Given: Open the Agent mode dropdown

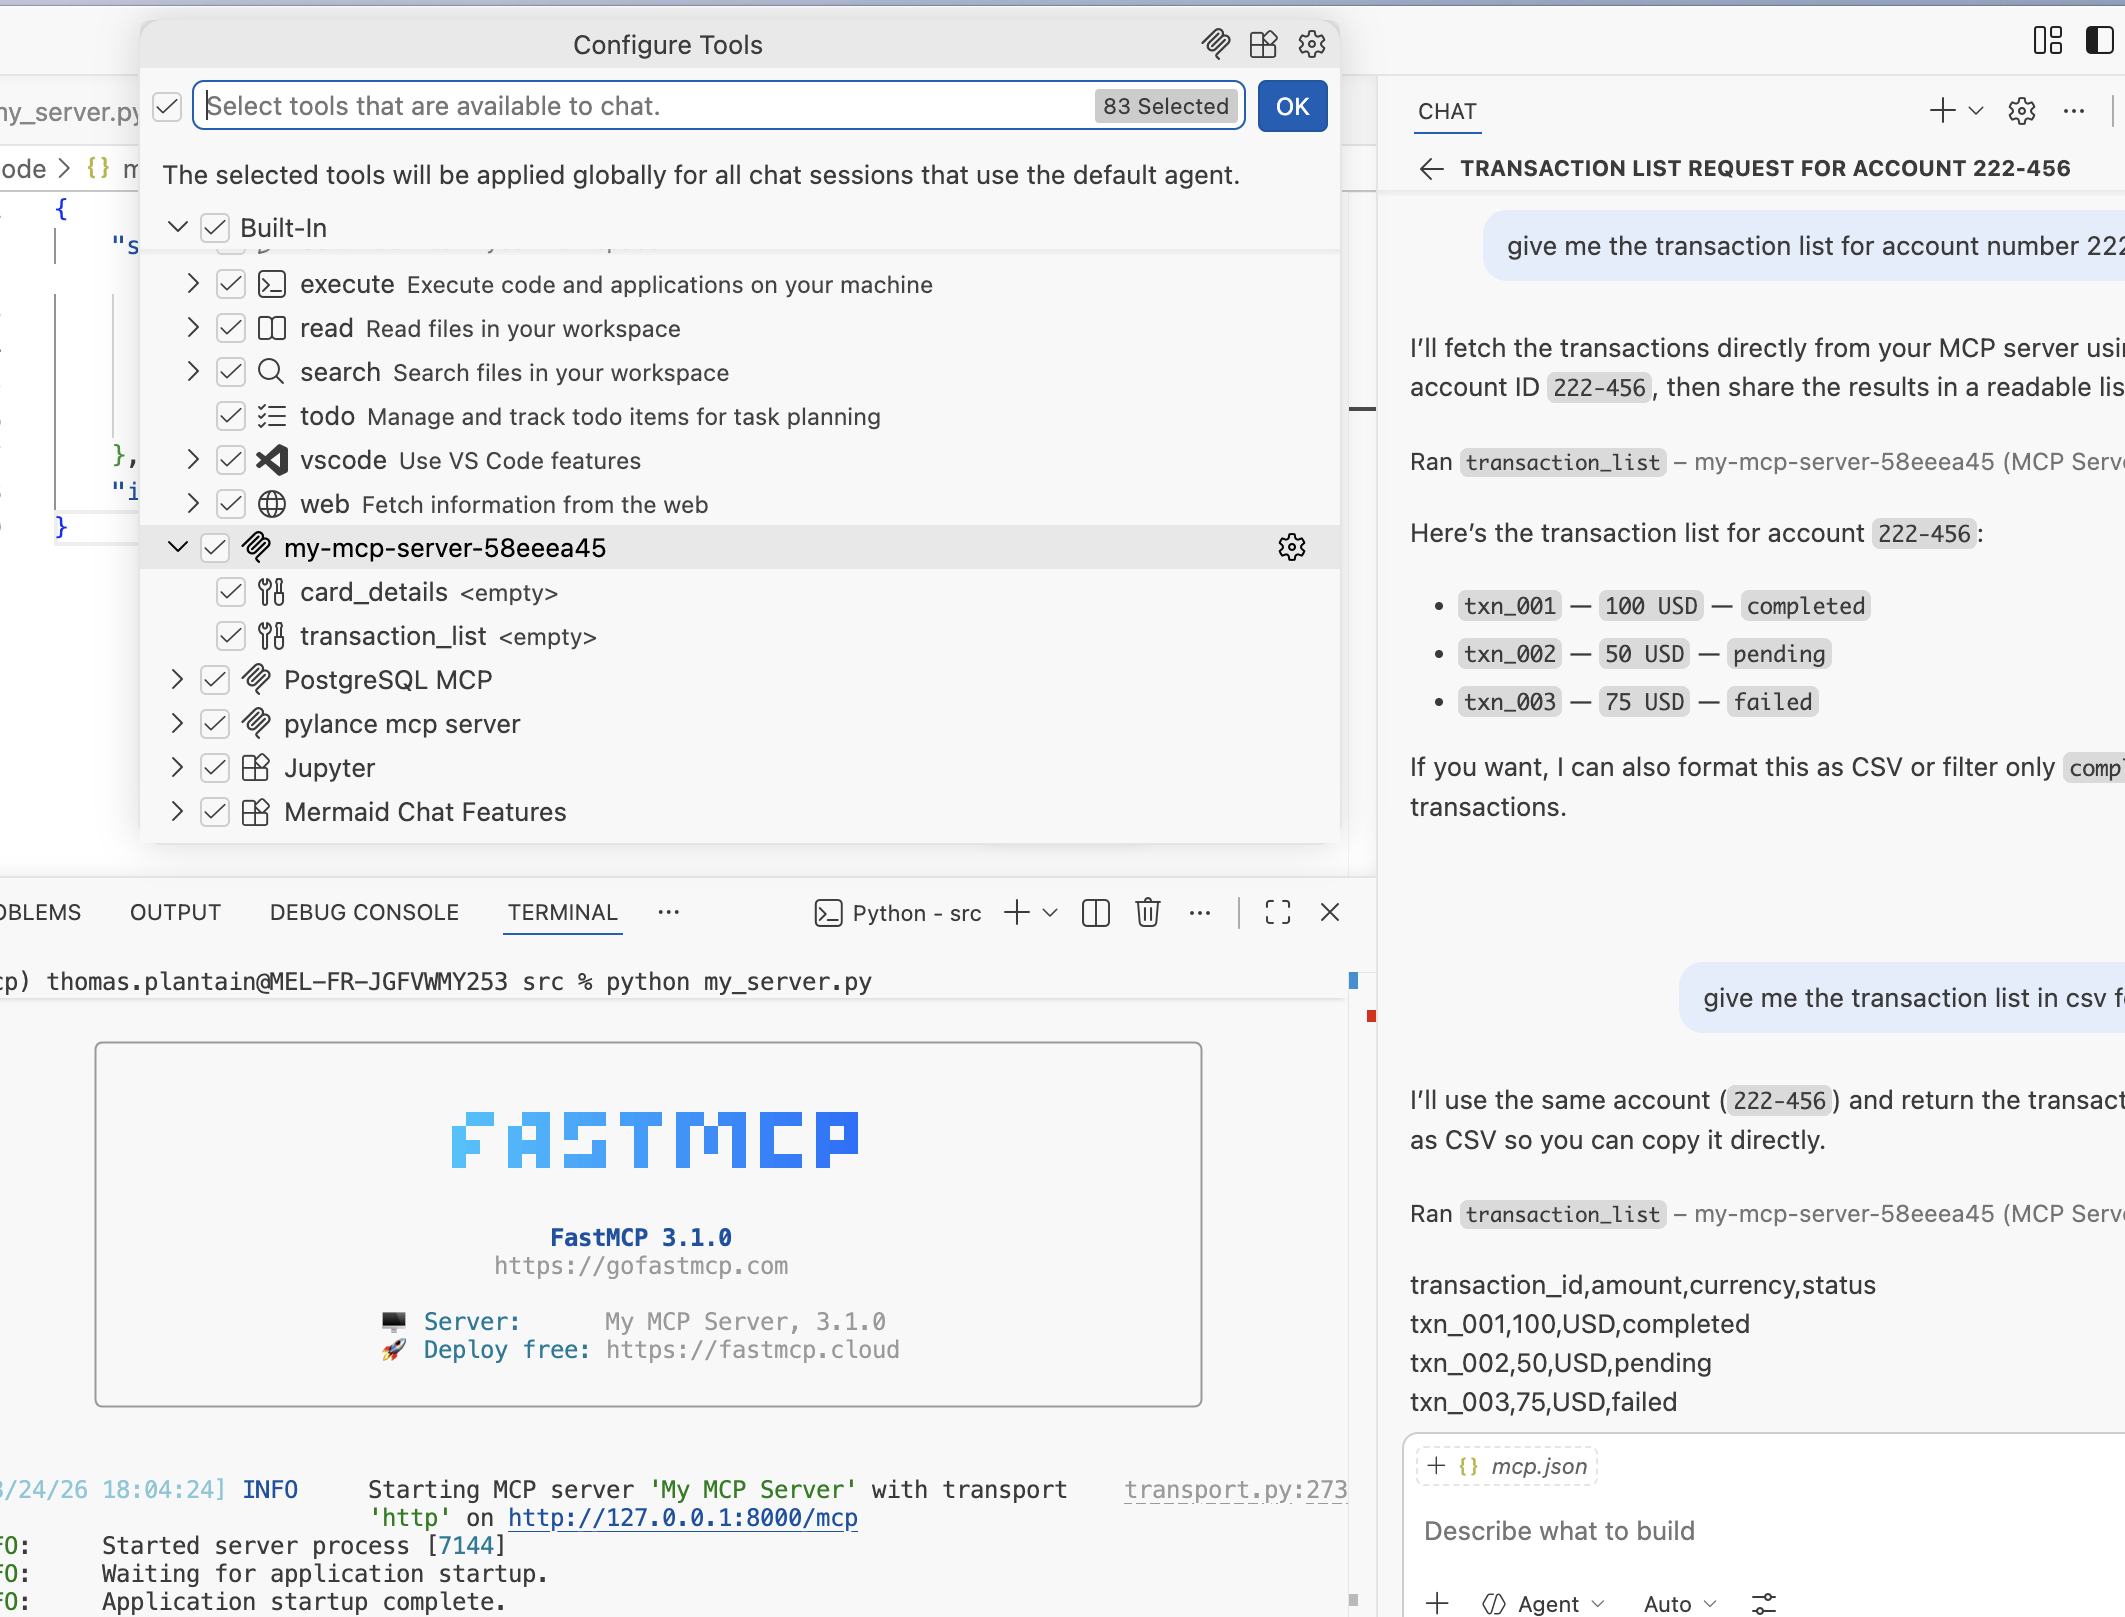Looking at the screenshot, I should pos(1543,1603).
